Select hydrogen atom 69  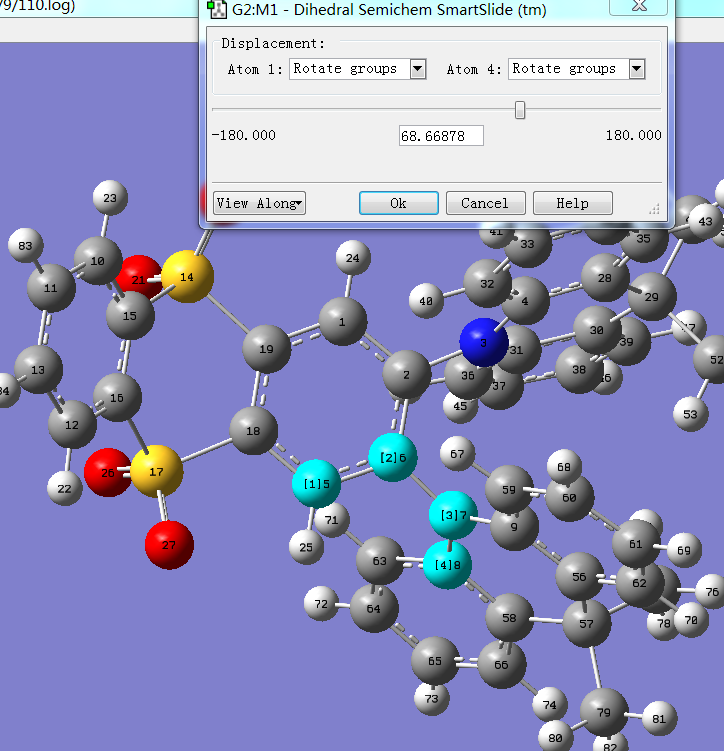pyautogui.click(x=684, y=550)
